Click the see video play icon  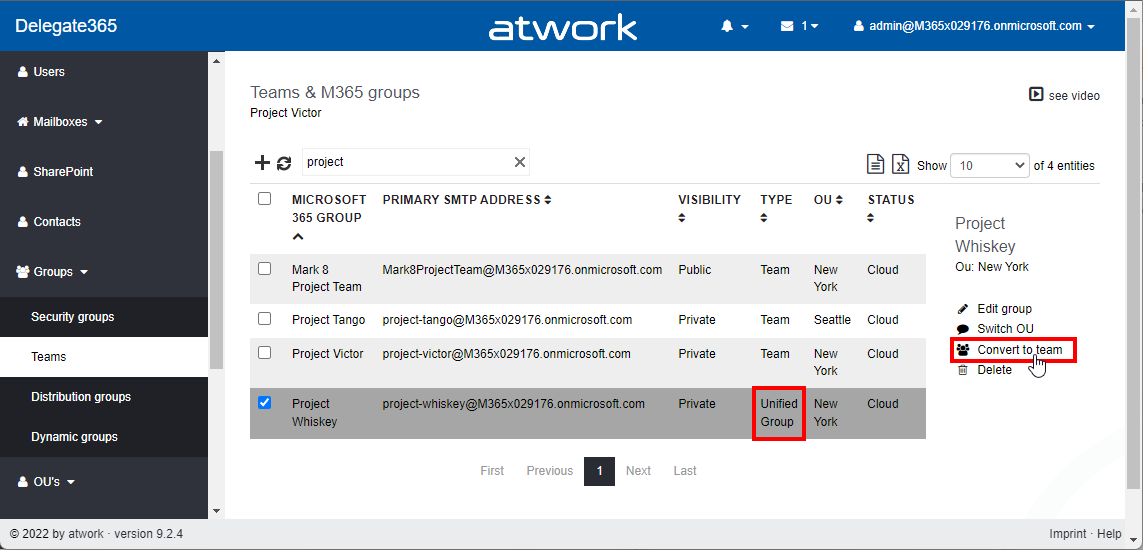point(1036,95)
